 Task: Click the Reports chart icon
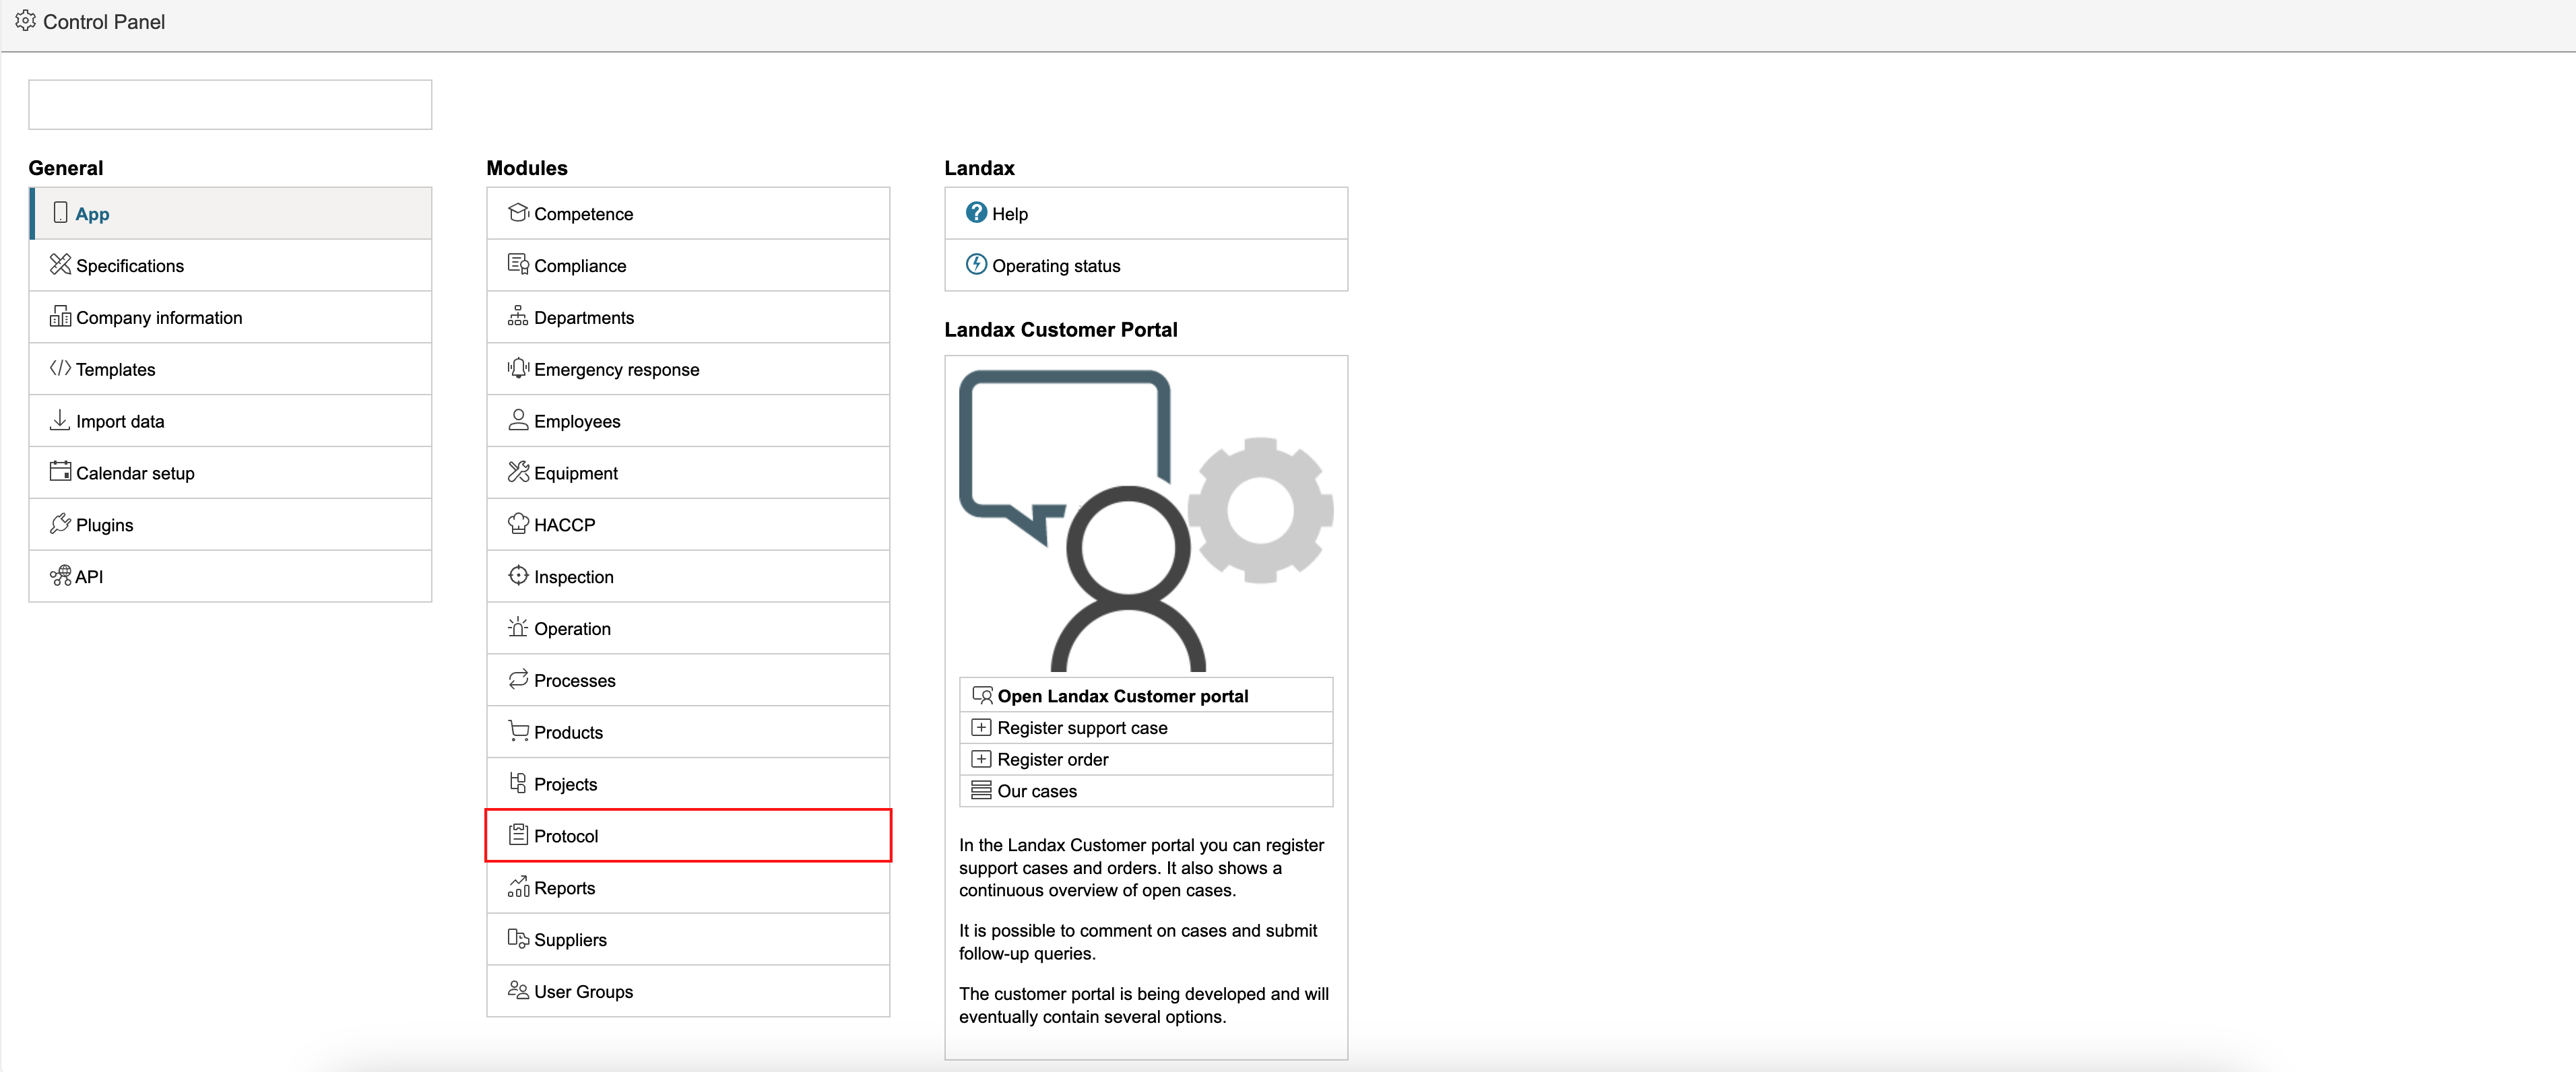[518, 887]
